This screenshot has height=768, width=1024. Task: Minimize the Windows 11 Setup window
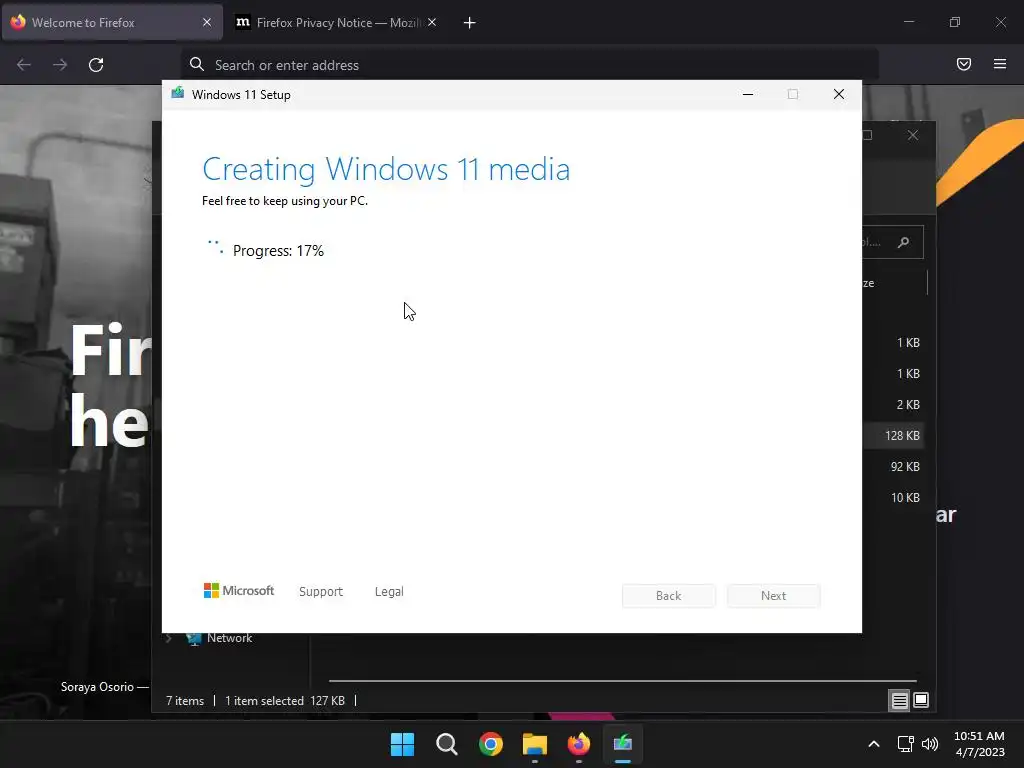pos(748,95)
